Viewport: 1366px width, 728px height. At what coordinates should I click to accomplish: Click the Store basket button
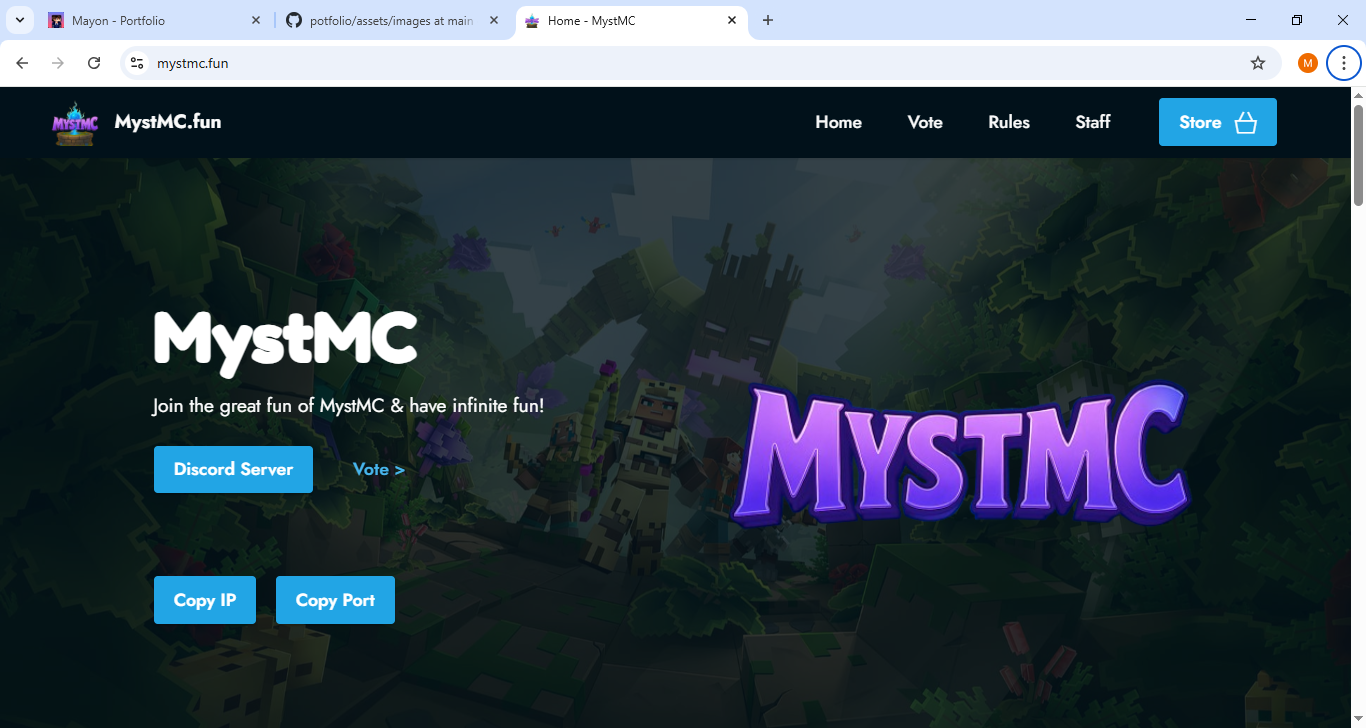[x=1217, y=122]
